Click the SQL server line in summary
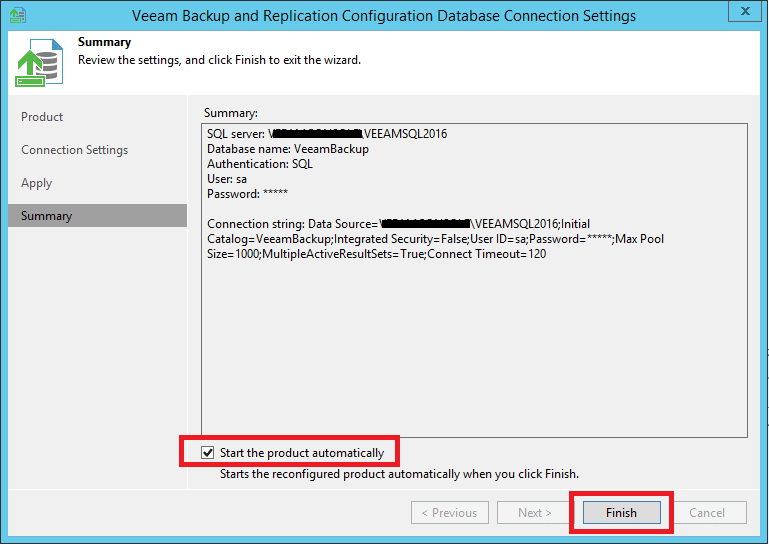This screenshot has height=544, width=769. pos(327,134)
